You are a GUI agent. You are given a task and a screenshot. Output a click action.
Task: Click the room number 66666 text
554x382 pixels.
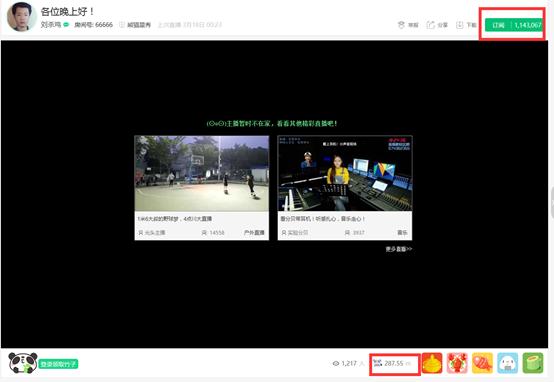pos(94,25)
